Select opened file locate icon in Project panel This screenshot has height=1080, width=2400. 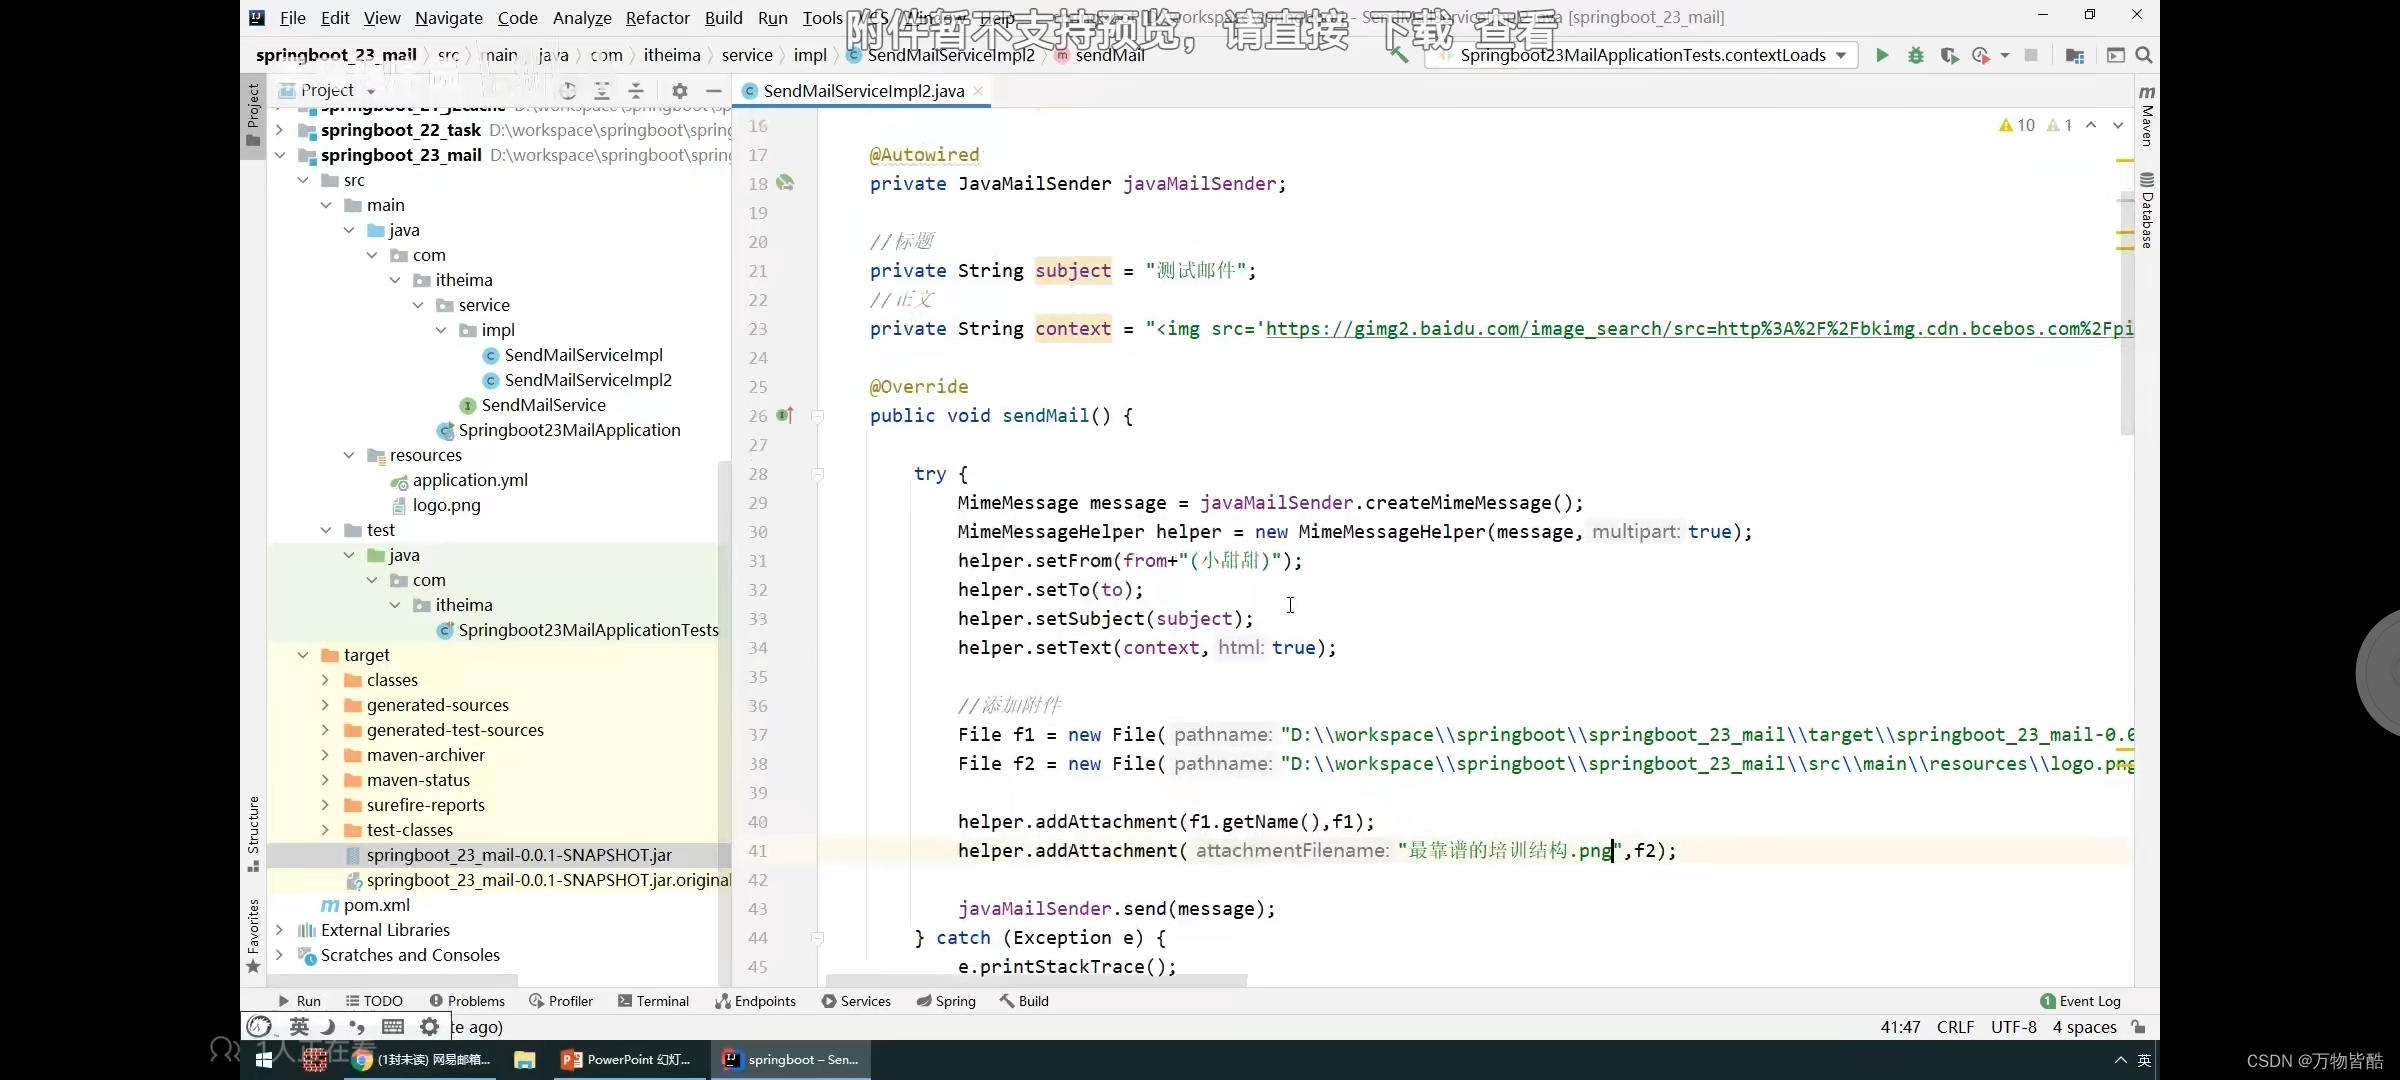568,90
